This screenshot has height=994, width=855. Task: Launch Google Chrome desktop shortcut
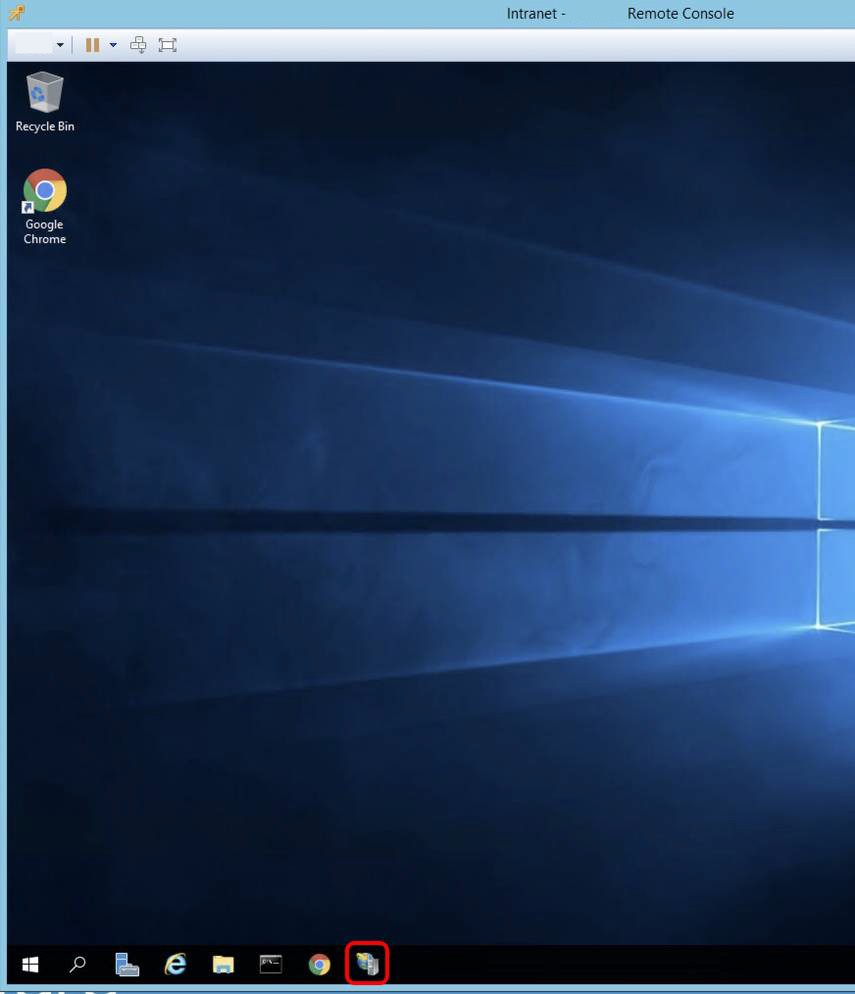point(44,190)
